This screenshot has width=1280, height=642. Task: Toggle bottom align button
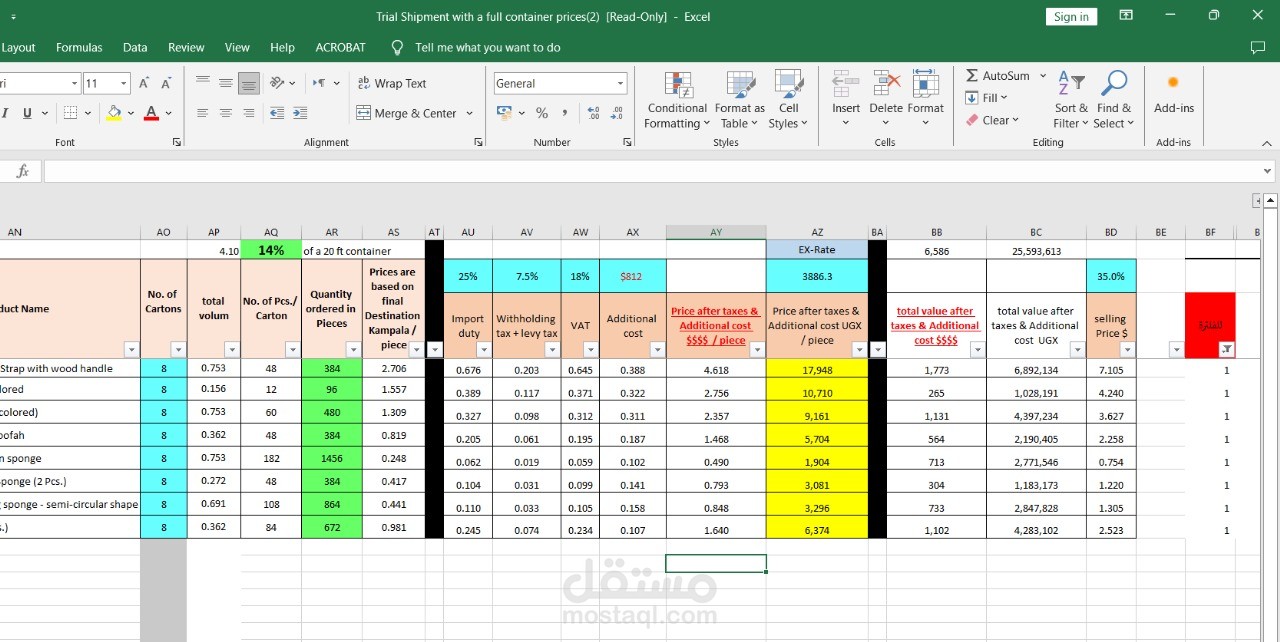249,83
